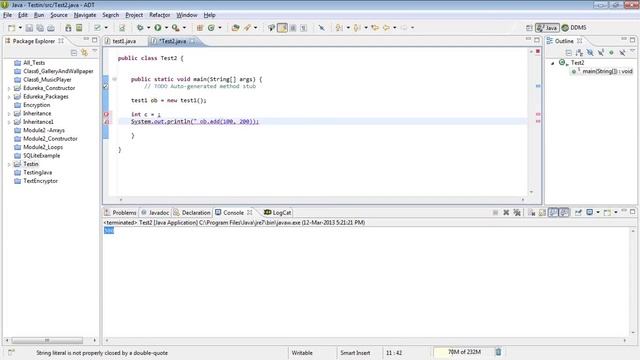
Task: Click the New Java Class icon
Action: [x=211, y=28]
